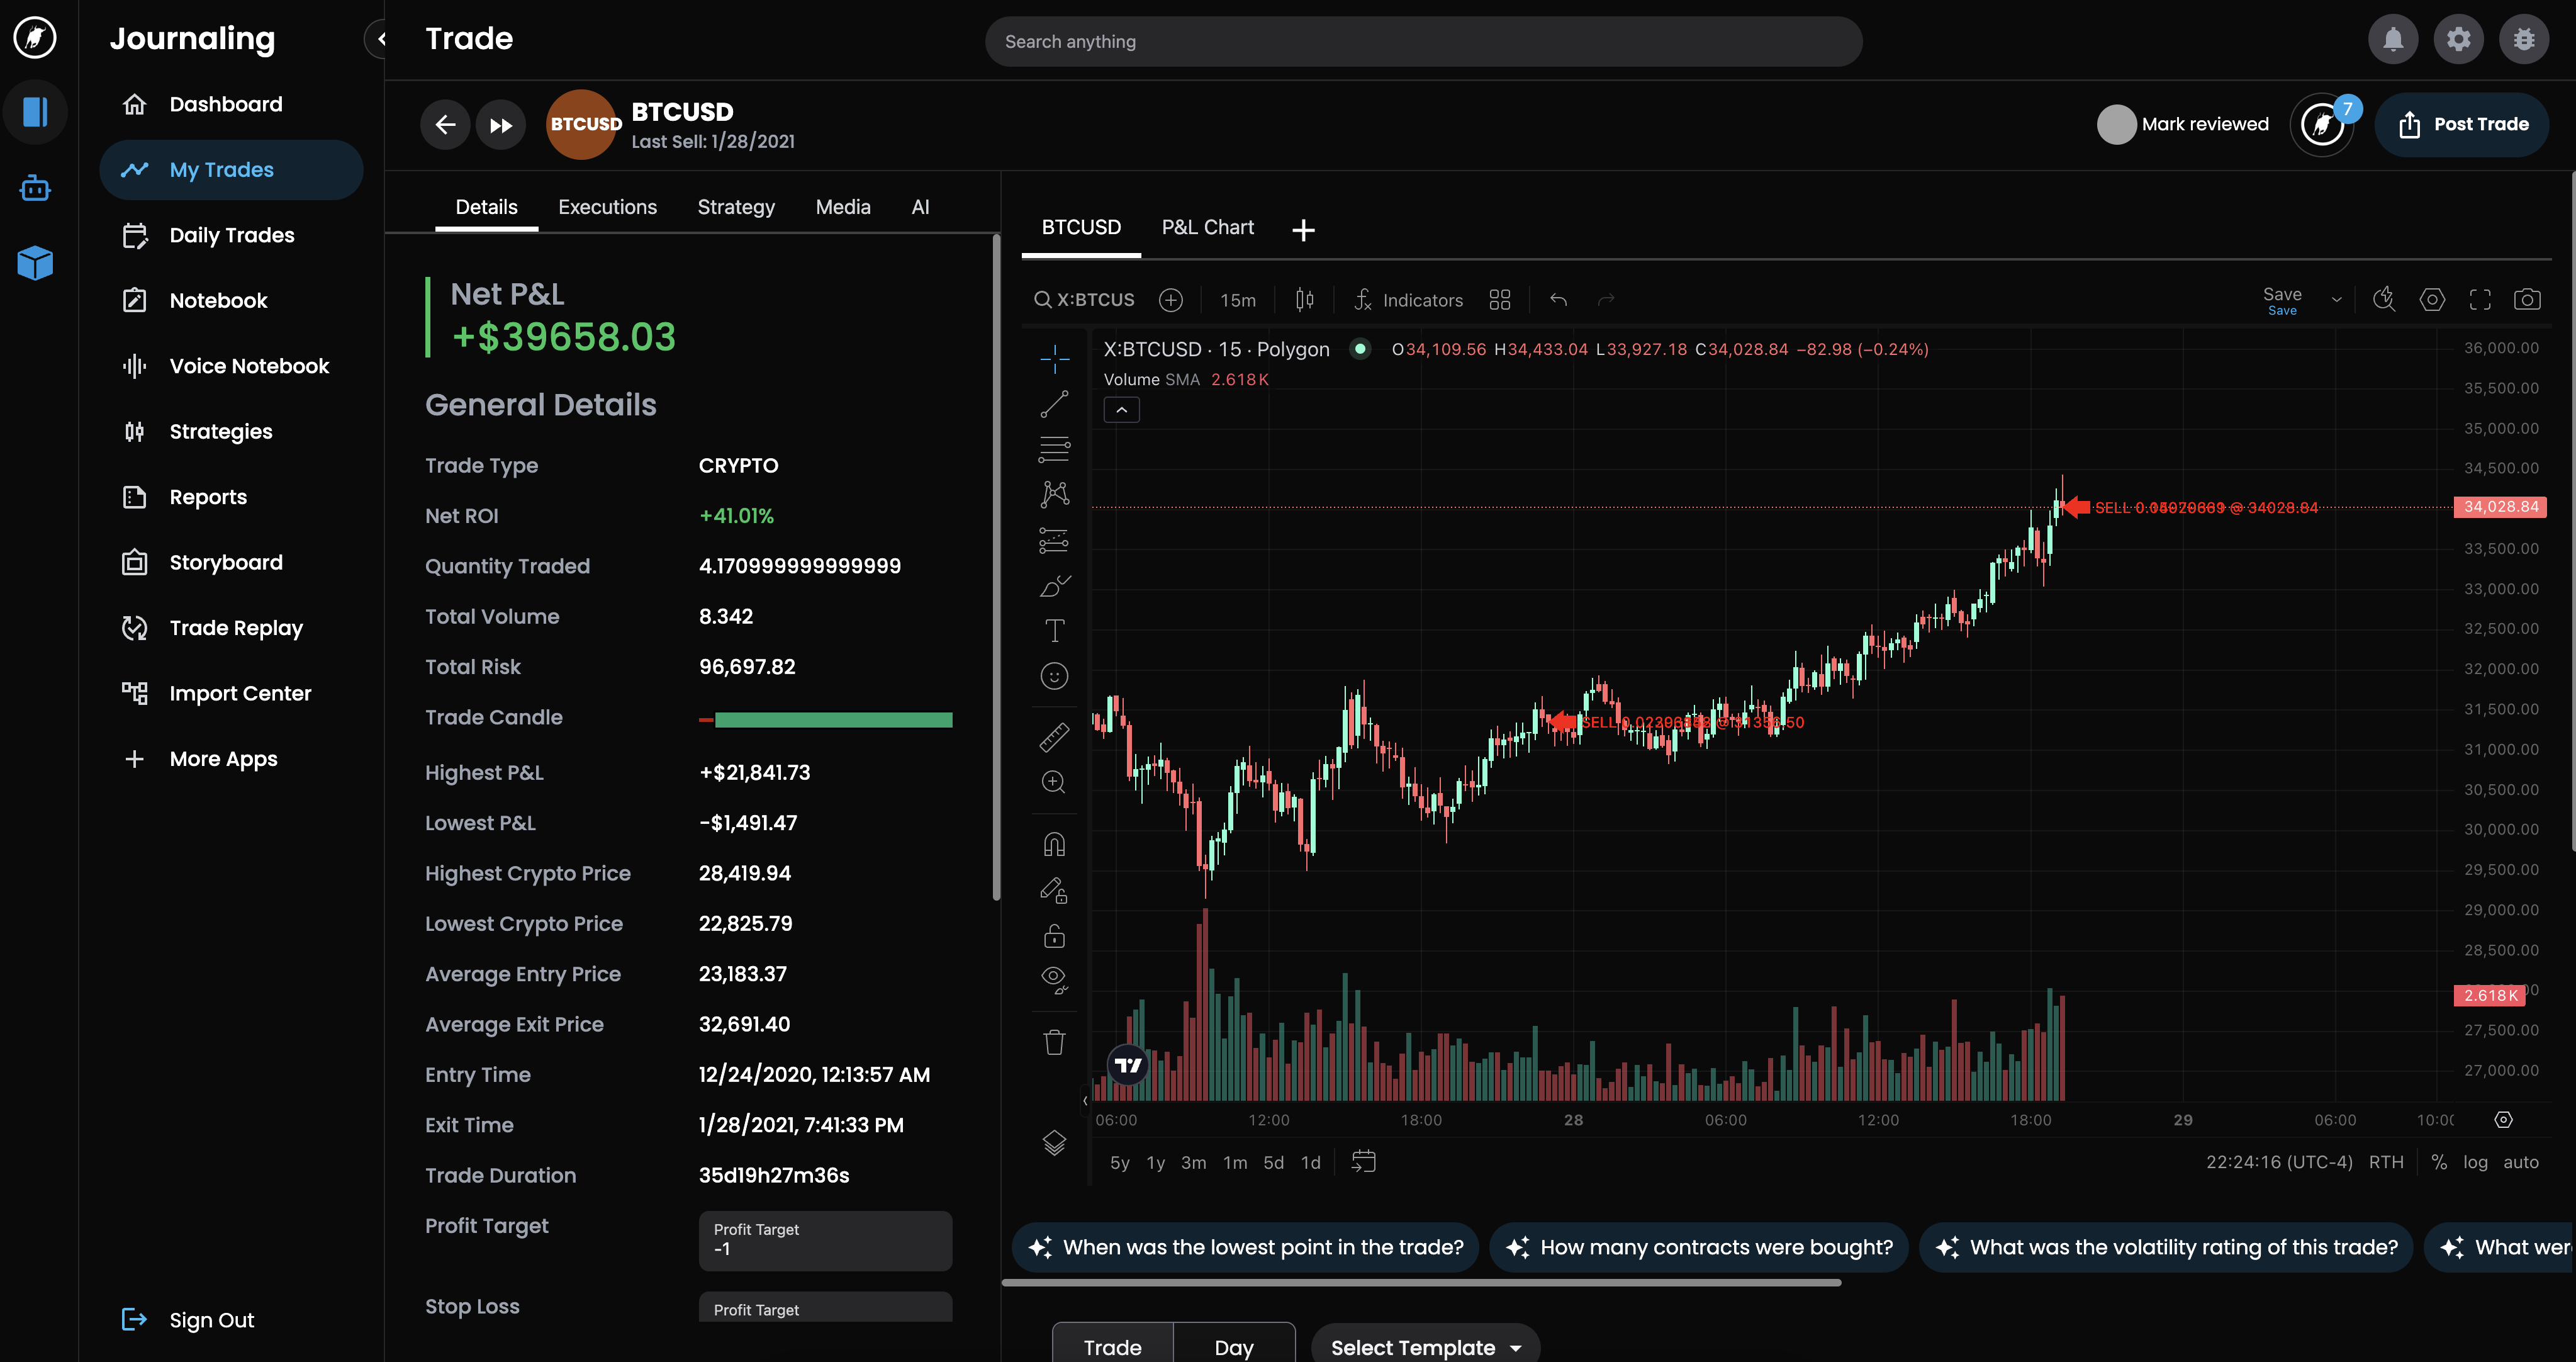This screenshot has height=1362, width=2576.
Task: Open chart settings via the hexagon icon
Action: pos(2433,298)
